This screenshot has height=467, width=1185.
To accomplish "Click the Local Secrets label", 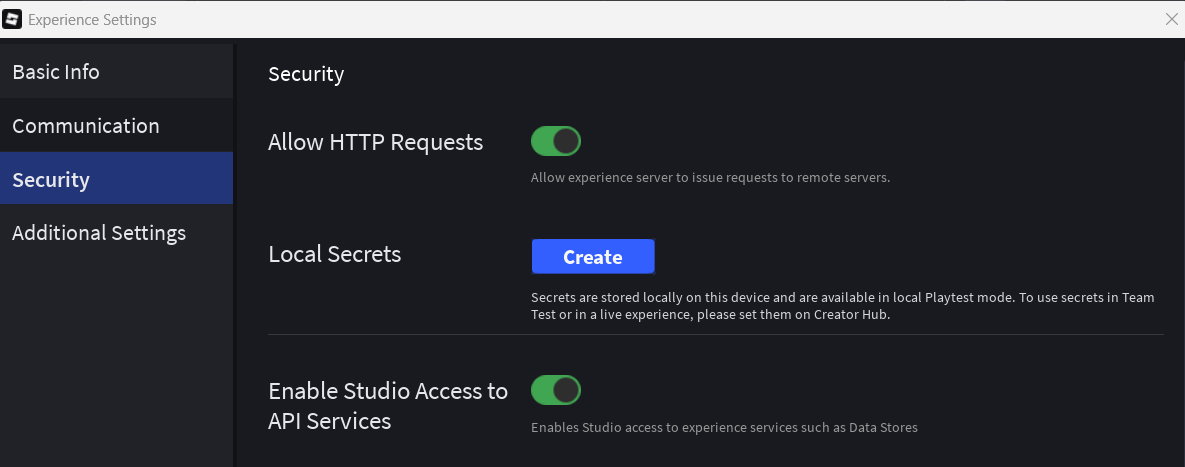I will click(x=335, y=254).
